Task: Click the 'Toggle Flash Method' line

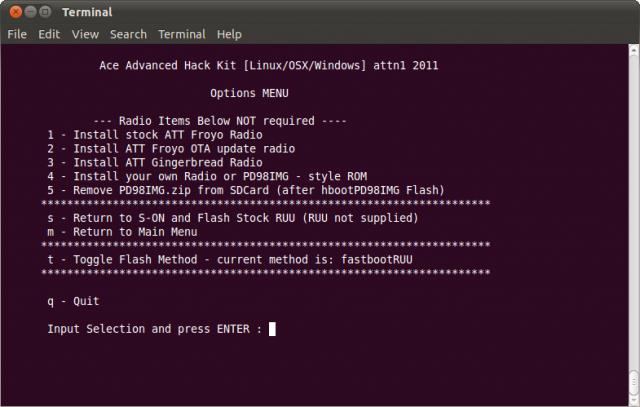Action: pos(230,260)
